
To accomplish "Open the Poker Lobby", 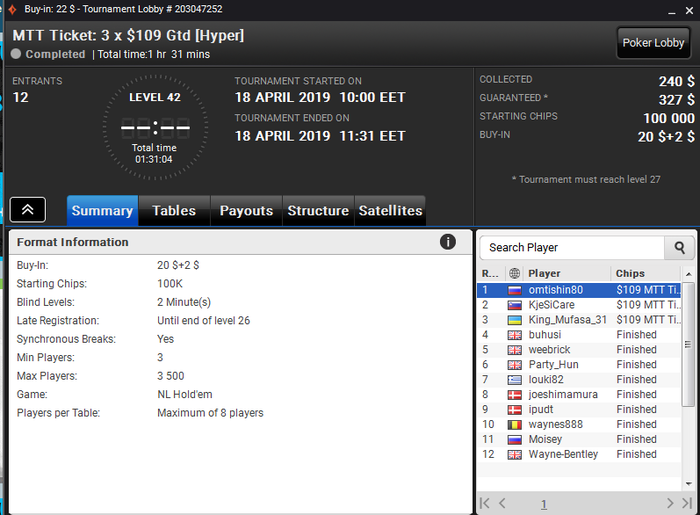I will point(653,43).
